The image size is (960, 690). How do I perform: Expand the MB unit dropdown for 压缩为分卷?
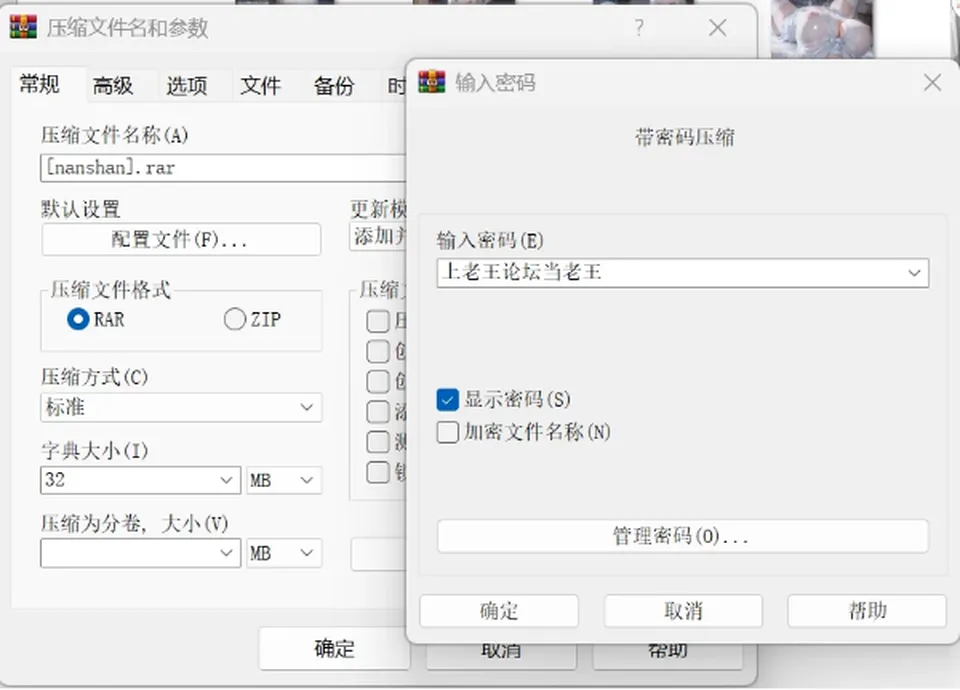click(x=284, y=553)
